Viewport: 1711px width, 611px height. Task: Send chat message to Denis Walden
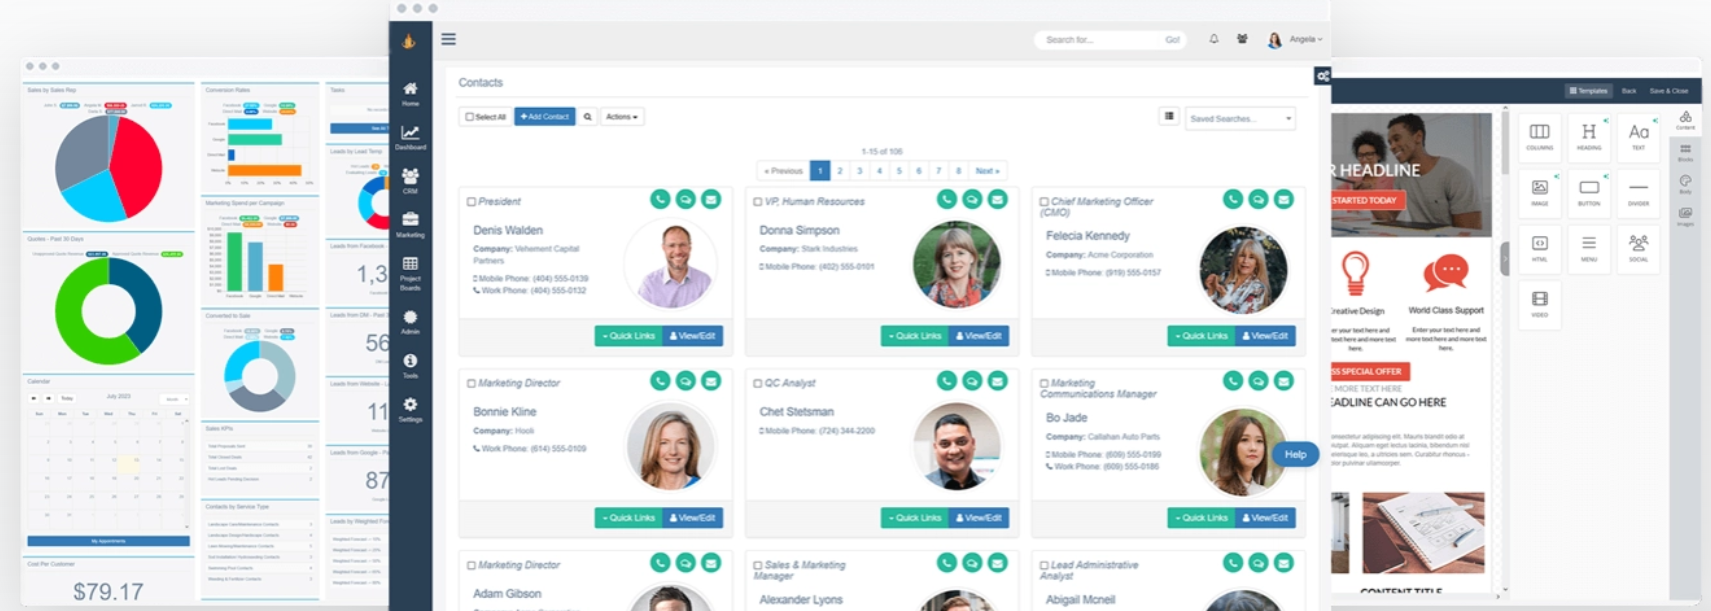click(x=686, y=199)
